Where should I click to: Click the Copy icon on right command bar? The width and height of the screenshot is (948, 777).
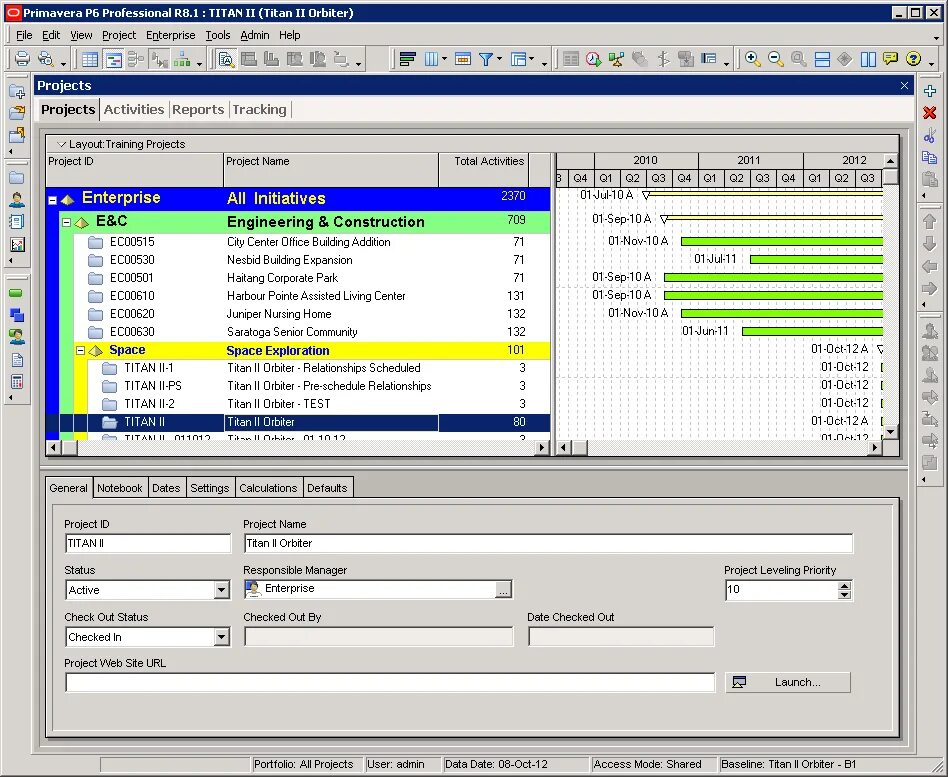coord(930,157)
